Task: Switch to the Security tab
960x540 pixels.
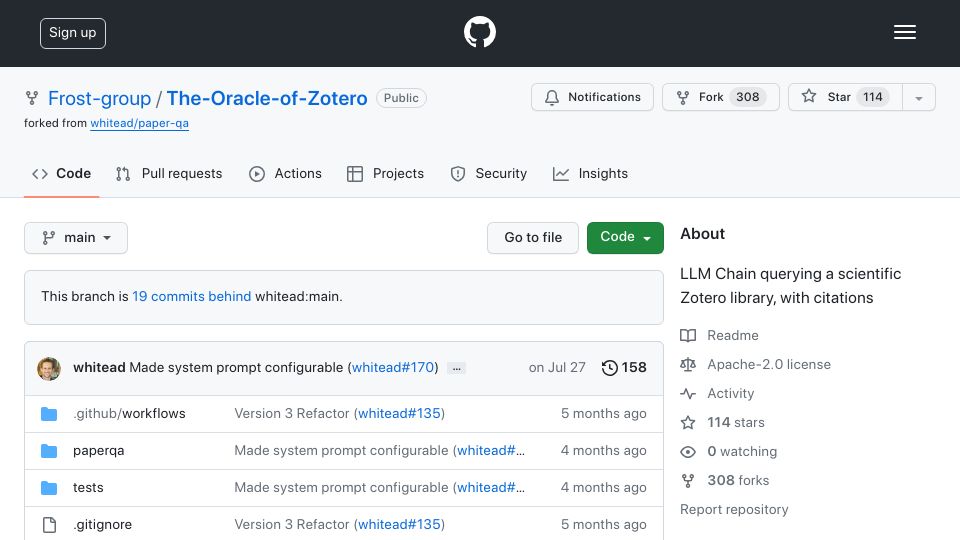Action: click(x=489, y=174)
